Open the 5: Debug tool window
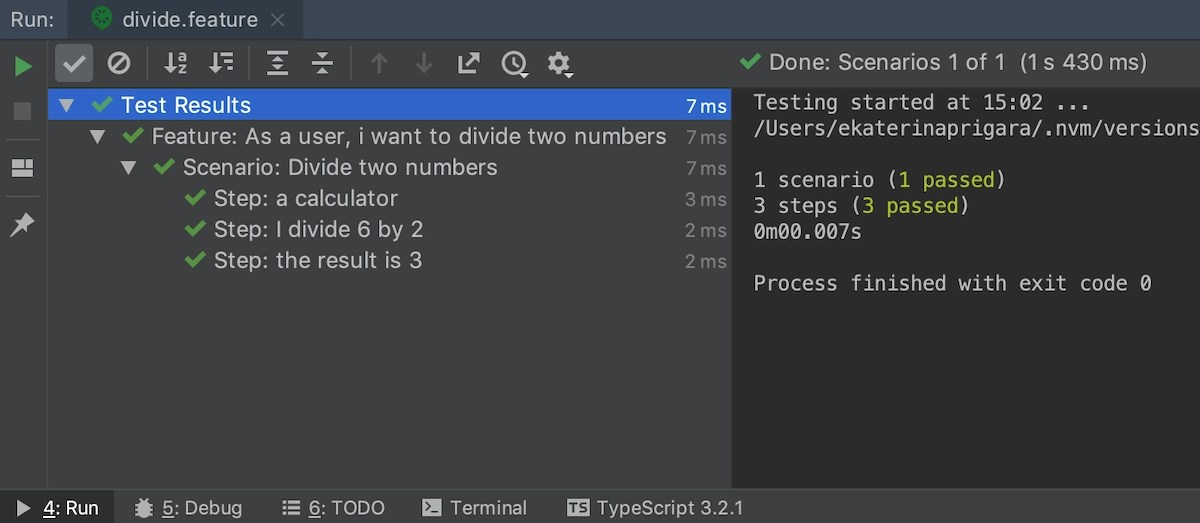Screen dimensions: 1200x523 coord(188,508)
